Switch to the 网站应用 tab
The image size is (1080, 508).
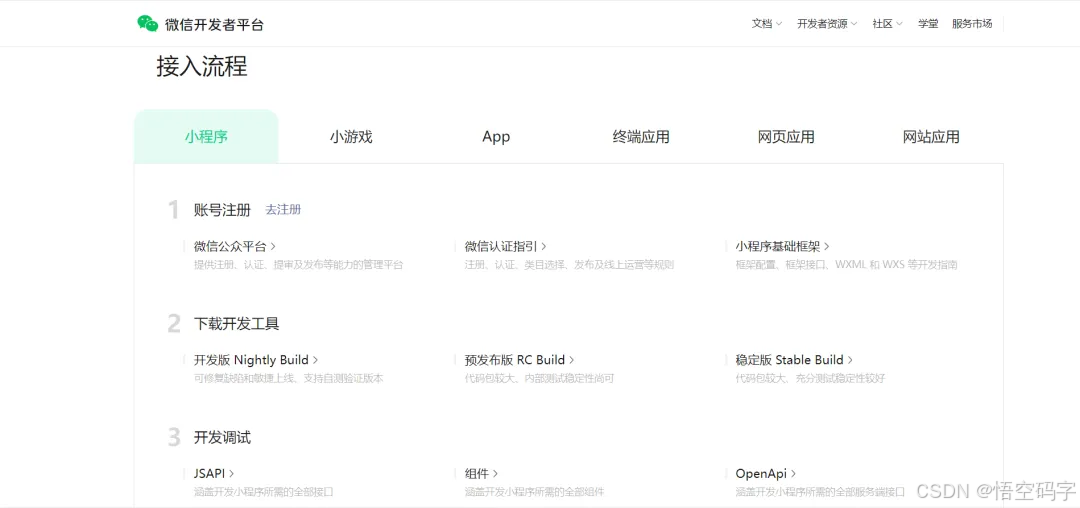click(x=931, y=136)
